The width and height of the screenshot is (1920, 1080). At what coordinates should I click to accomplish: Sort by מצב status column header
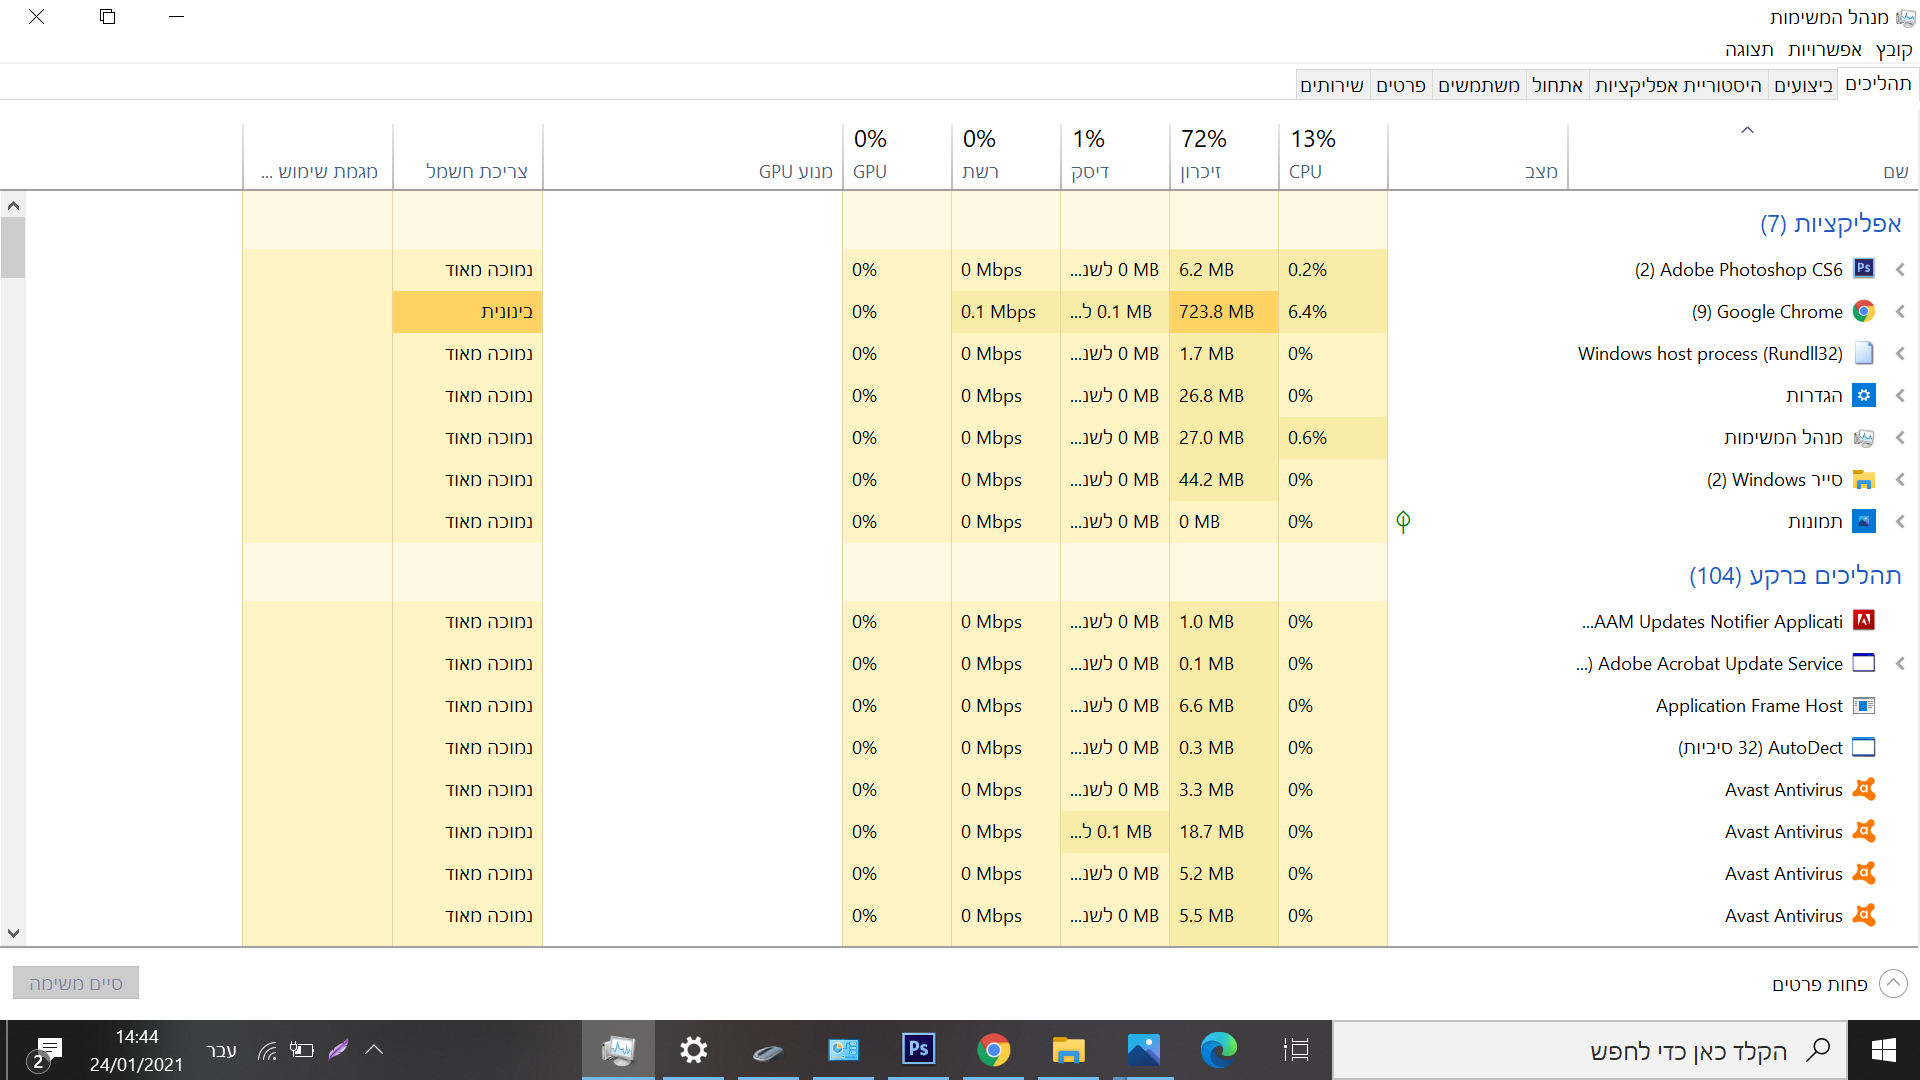click(1478, 155)
